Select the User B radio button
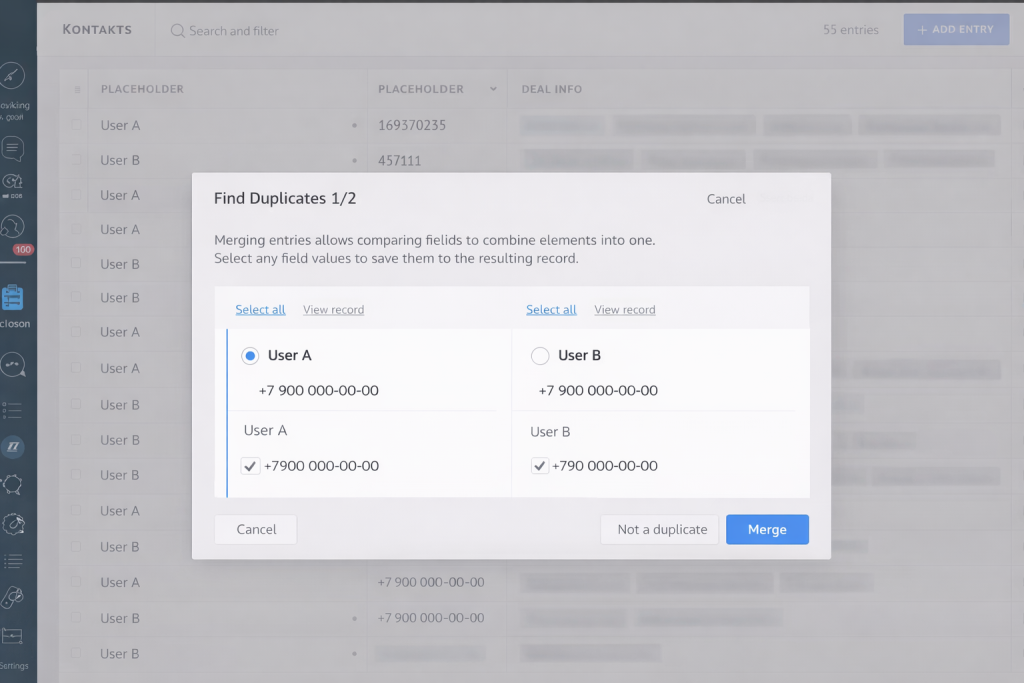Image resolution: width=1024 pixels, height=683 pixels. tap(540, 356)
